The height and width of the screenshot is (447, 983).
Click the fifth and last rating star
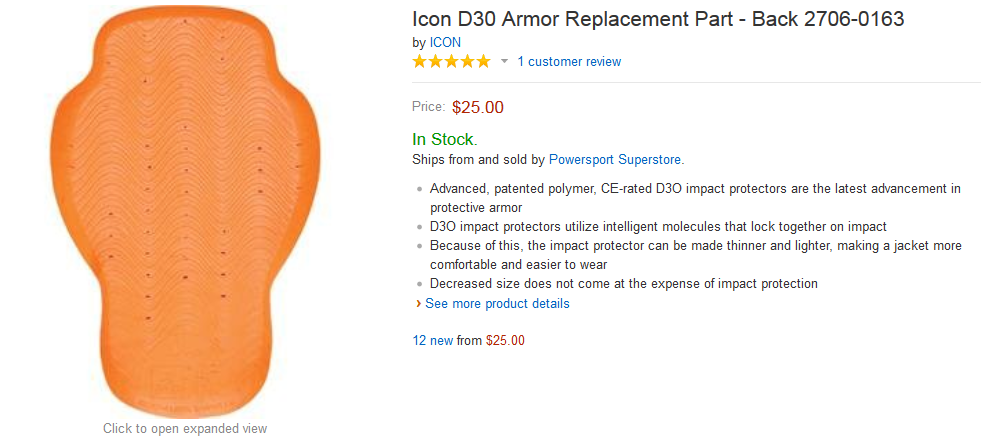coord(483,62)
